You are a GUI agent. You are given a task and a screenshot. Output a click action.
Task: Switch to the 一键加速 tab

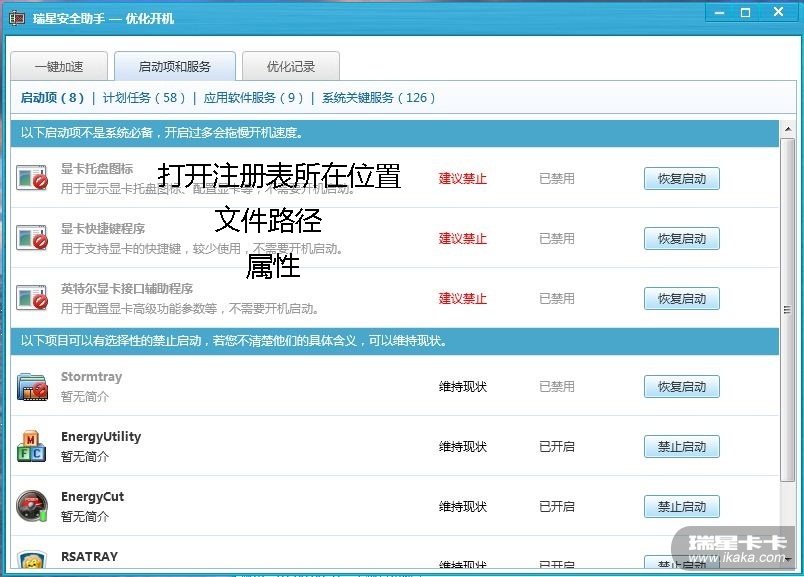coord(59,67)
